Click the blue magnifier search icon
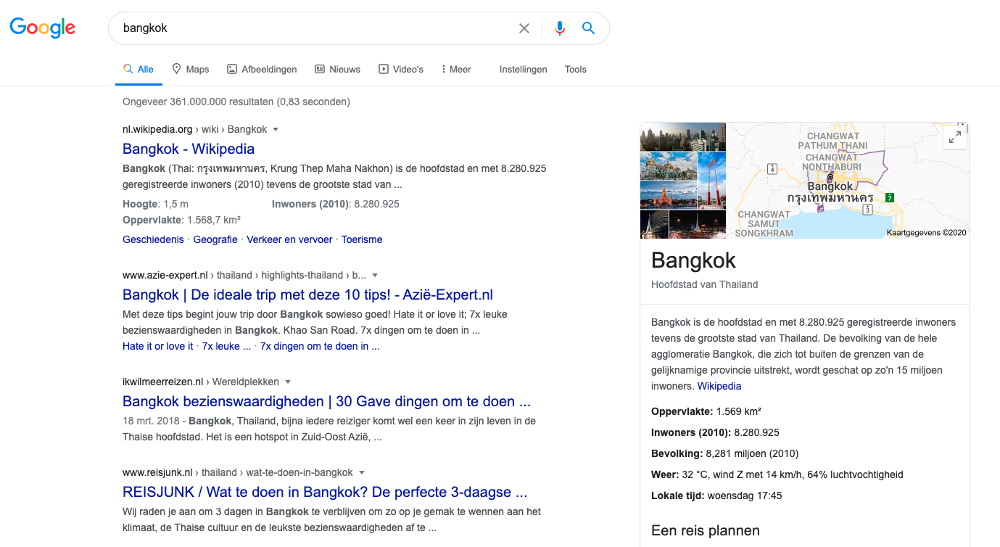 (588, 28)
